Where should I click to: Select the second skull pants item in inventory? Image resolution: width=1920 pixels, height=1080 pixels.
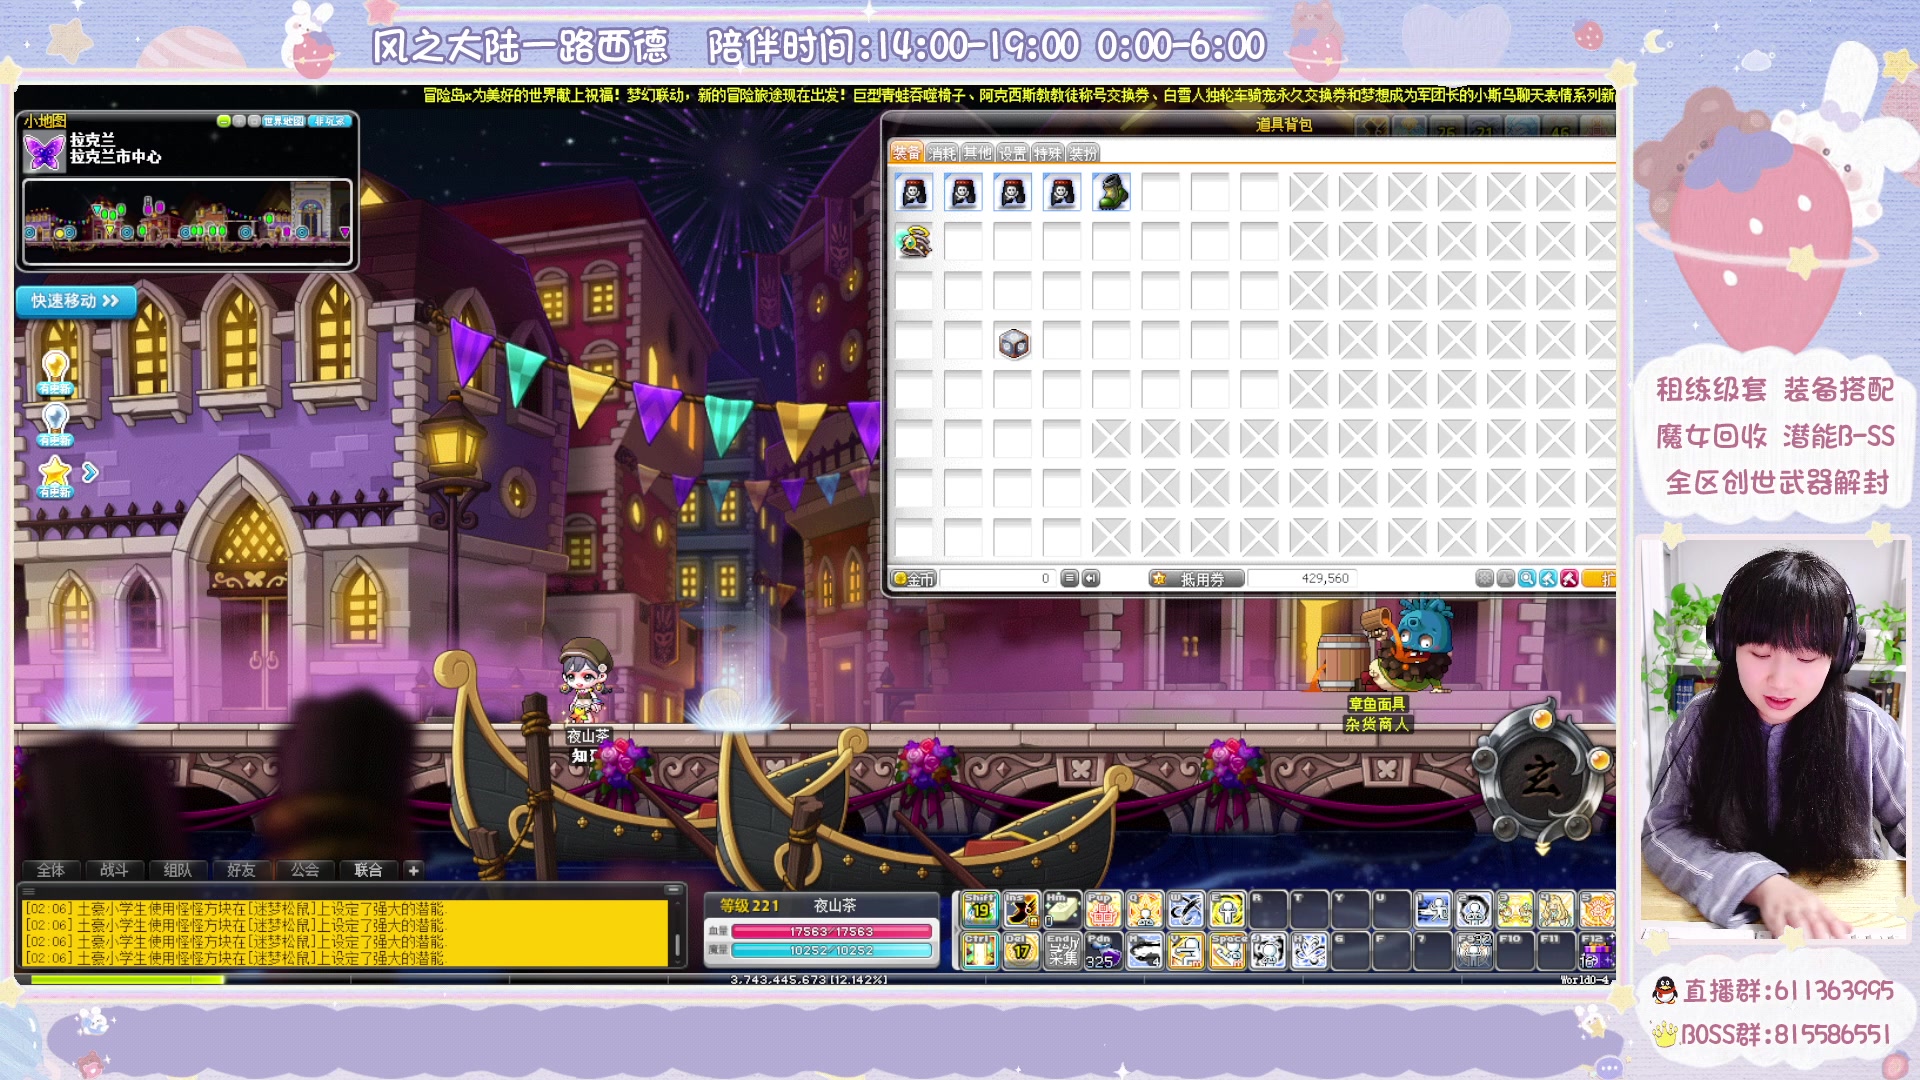(963, 192)
